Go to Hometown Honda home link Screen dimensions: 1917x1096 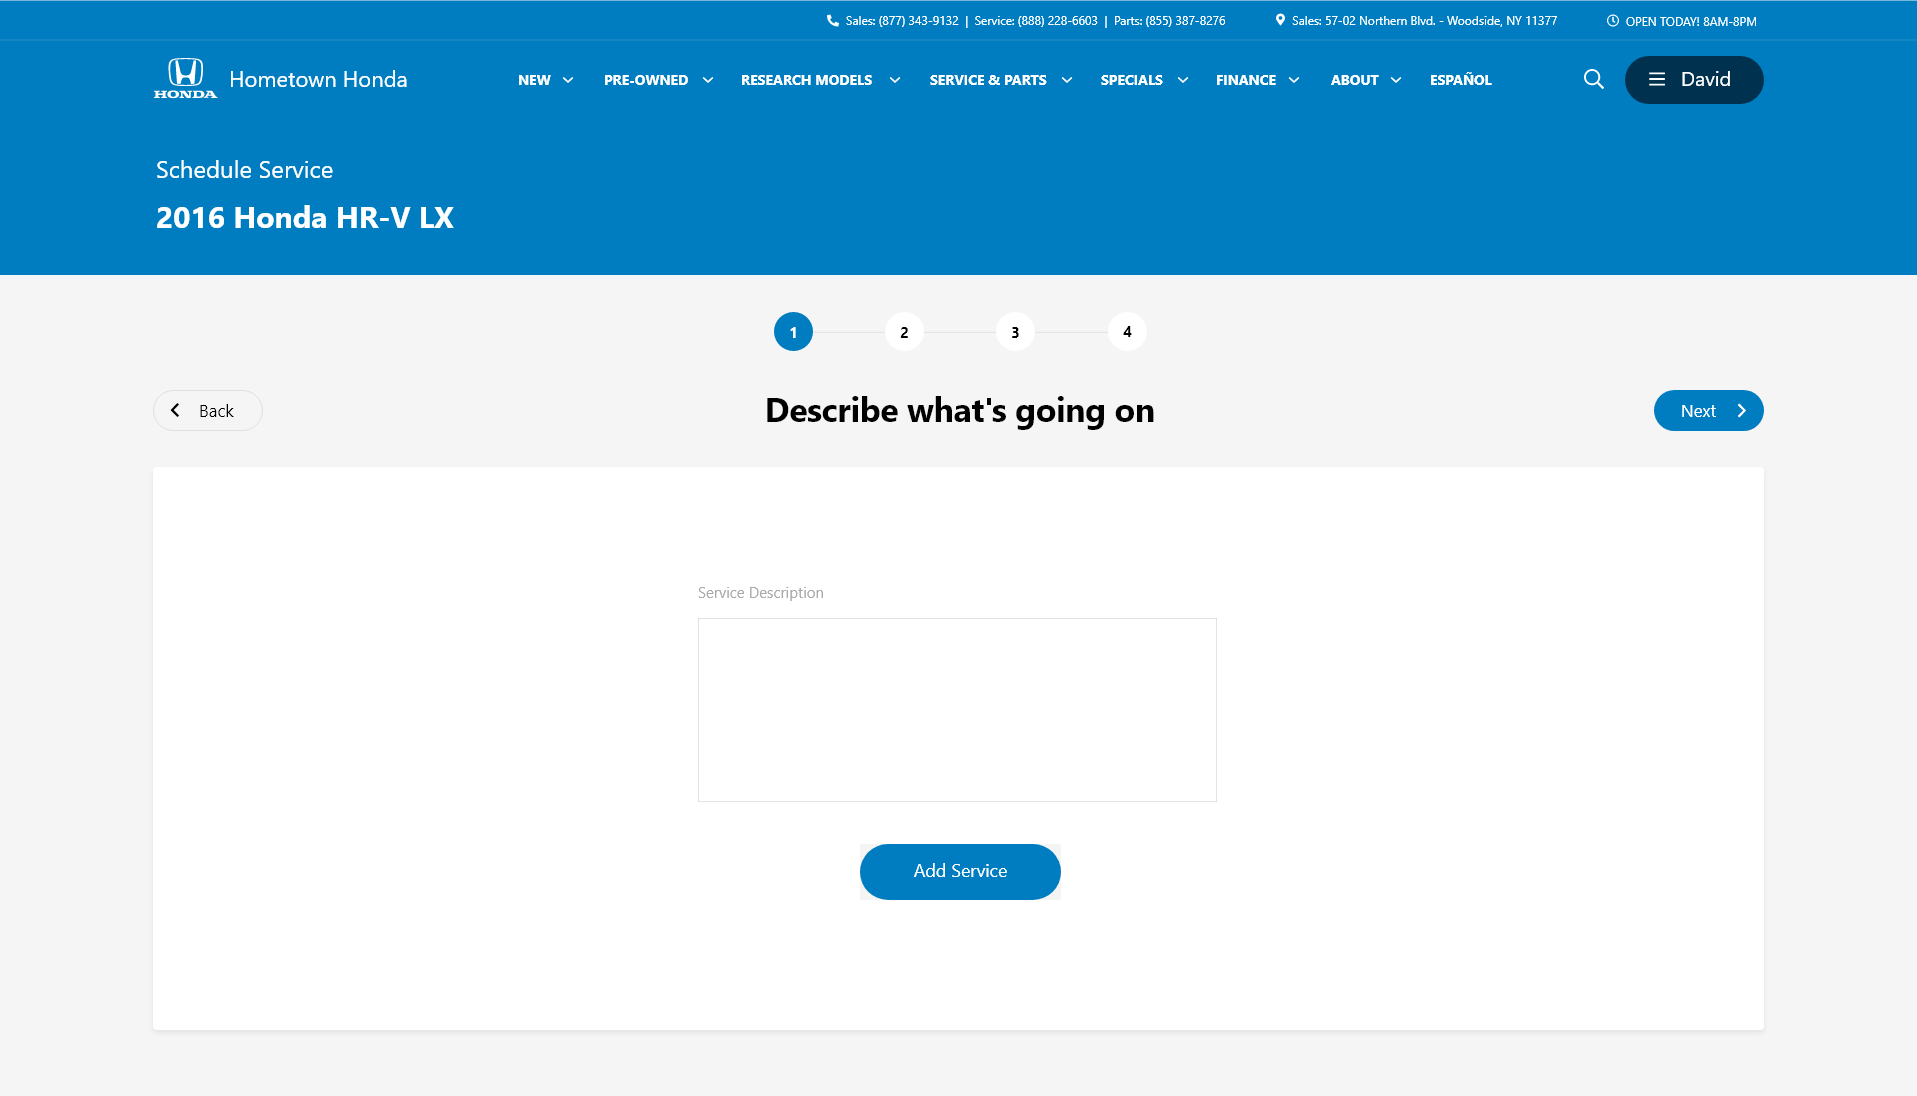318,79
